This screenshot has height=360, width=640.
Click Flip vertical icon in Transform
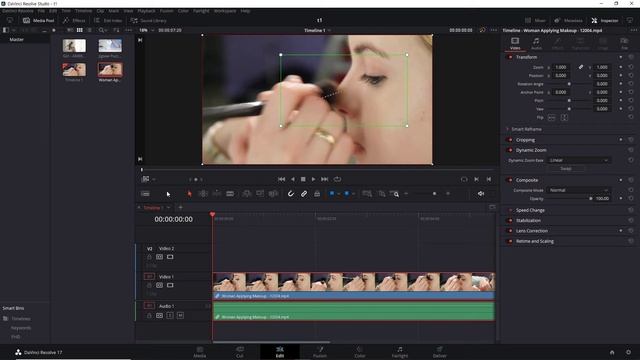click(x=564, y=118)
